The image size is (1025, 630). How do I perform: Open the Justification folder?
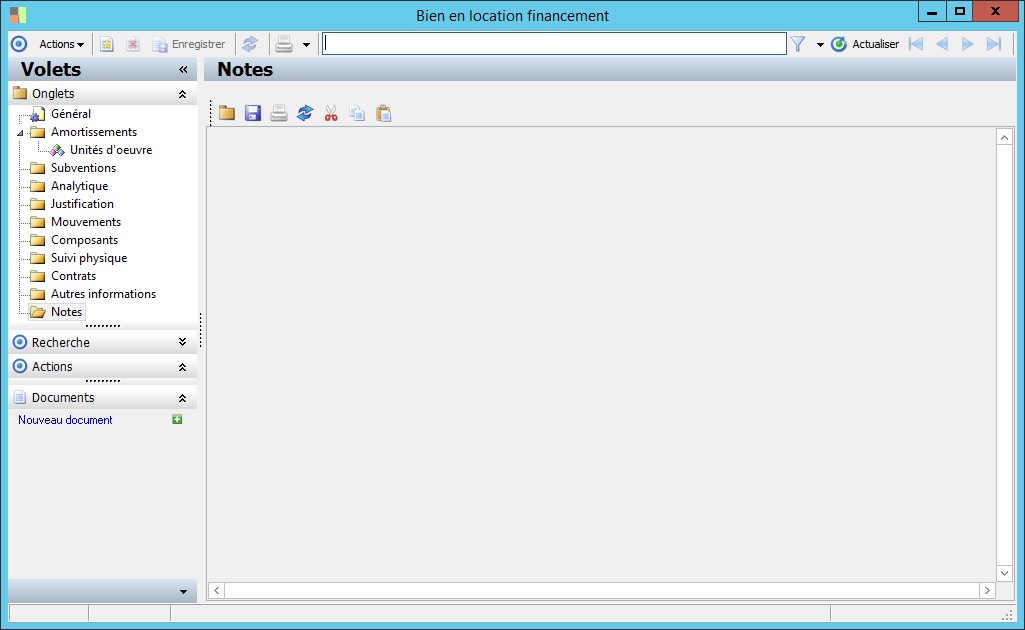[x=82, y=204]
